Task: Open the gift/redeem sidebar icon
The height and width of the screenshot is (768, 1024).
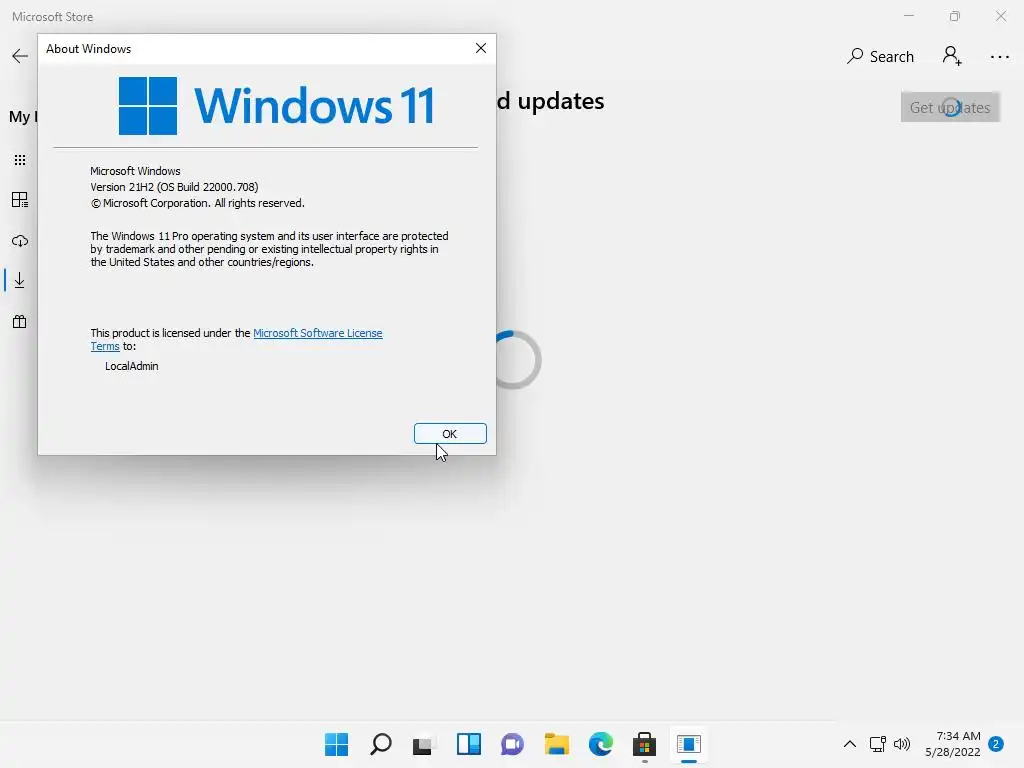Action: tap(20, 321)
